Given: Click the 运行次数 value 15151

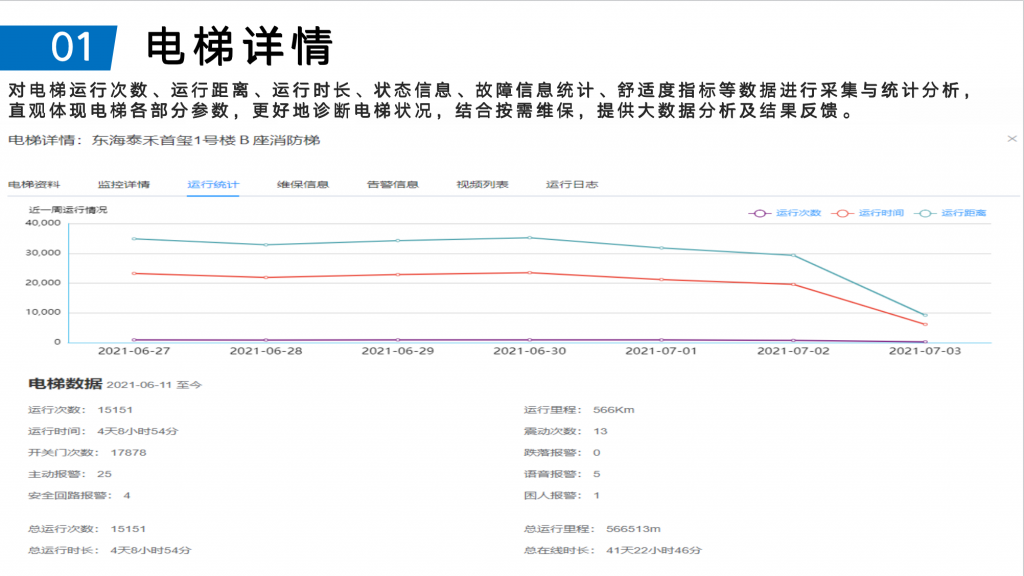Looking at the screenshot, I should pos(115,409).
